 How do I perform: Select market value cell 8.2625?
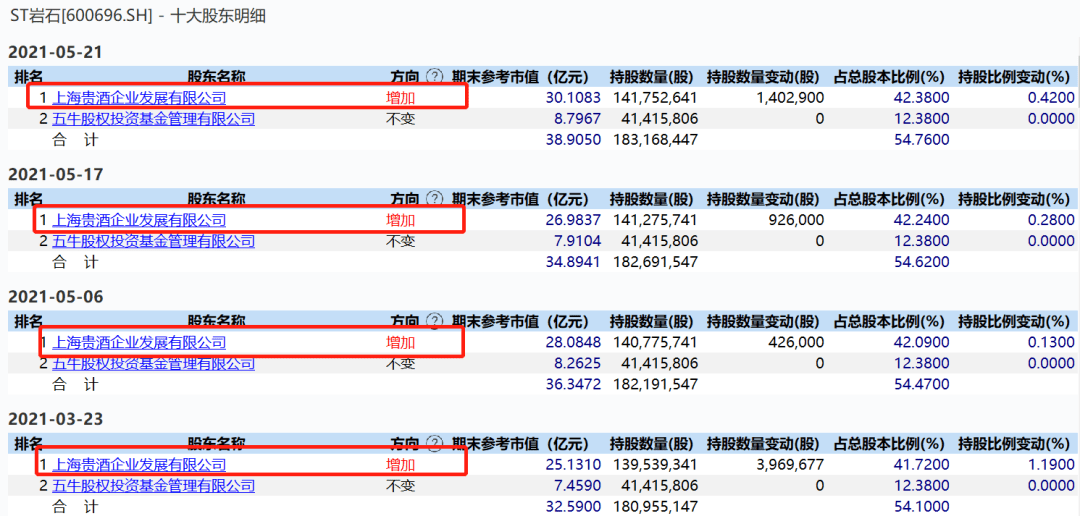[x=578, y=362]
